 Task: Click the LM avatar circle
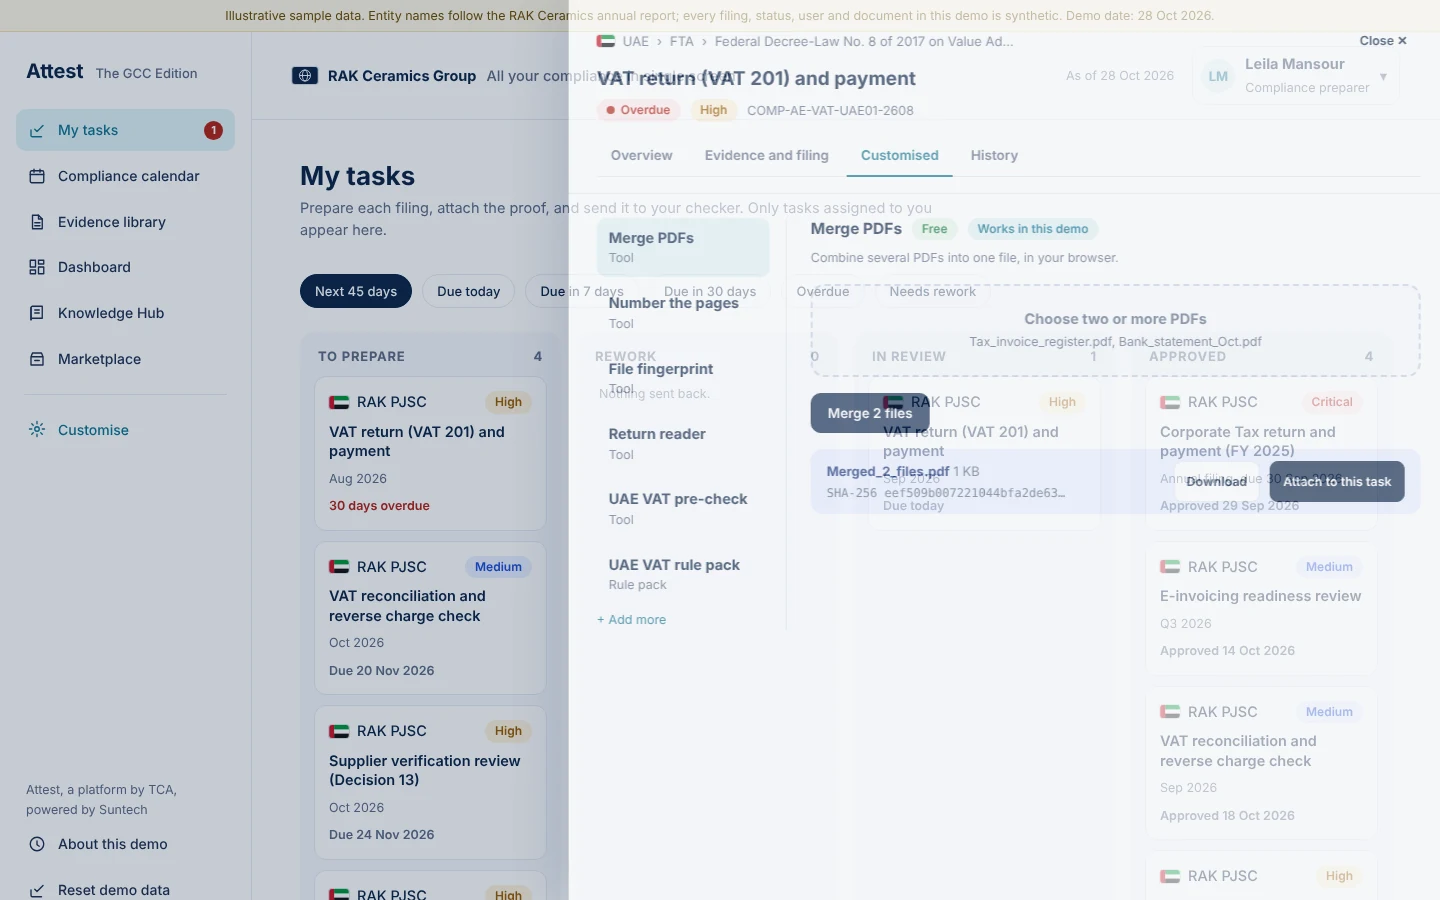coord(1218,76)
